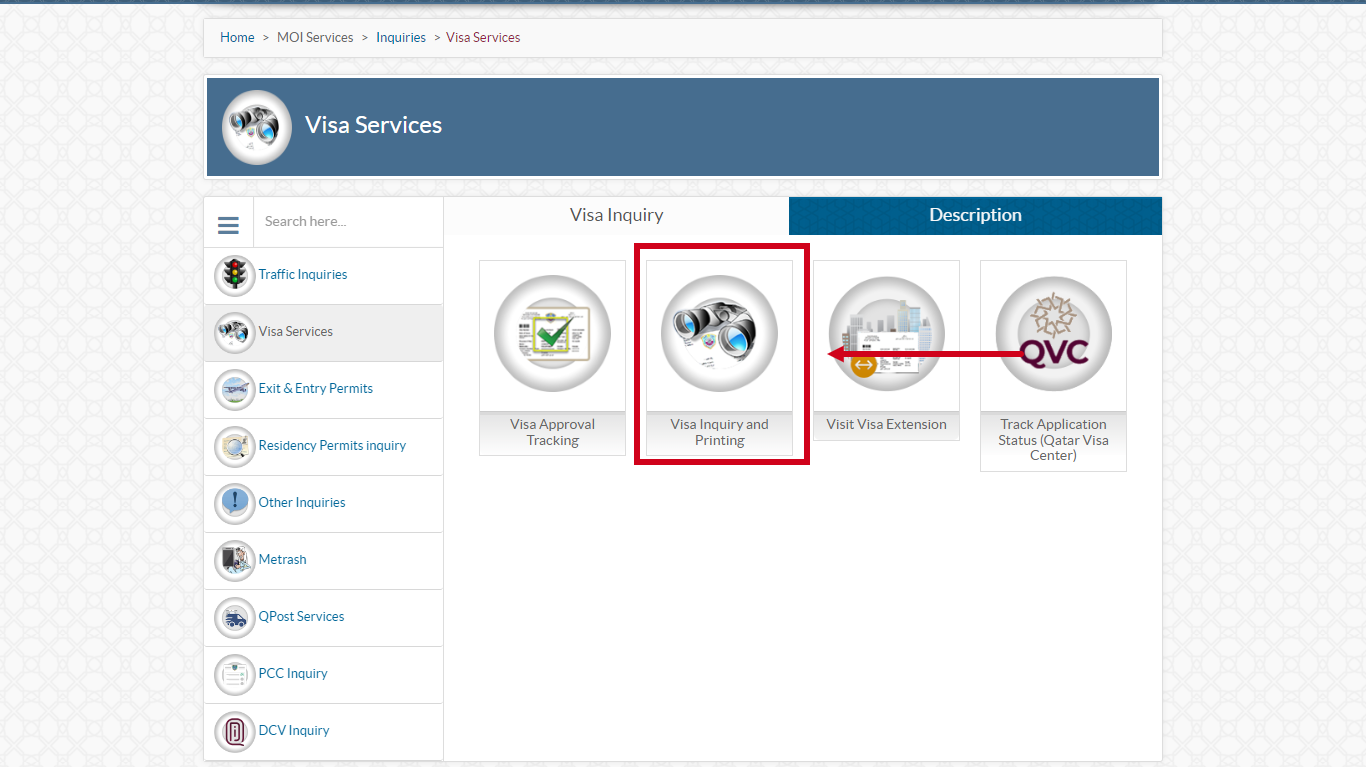Select the Metrash sidebar icon
This screenshot has height=767, width=1366.
tap(235, 560)
